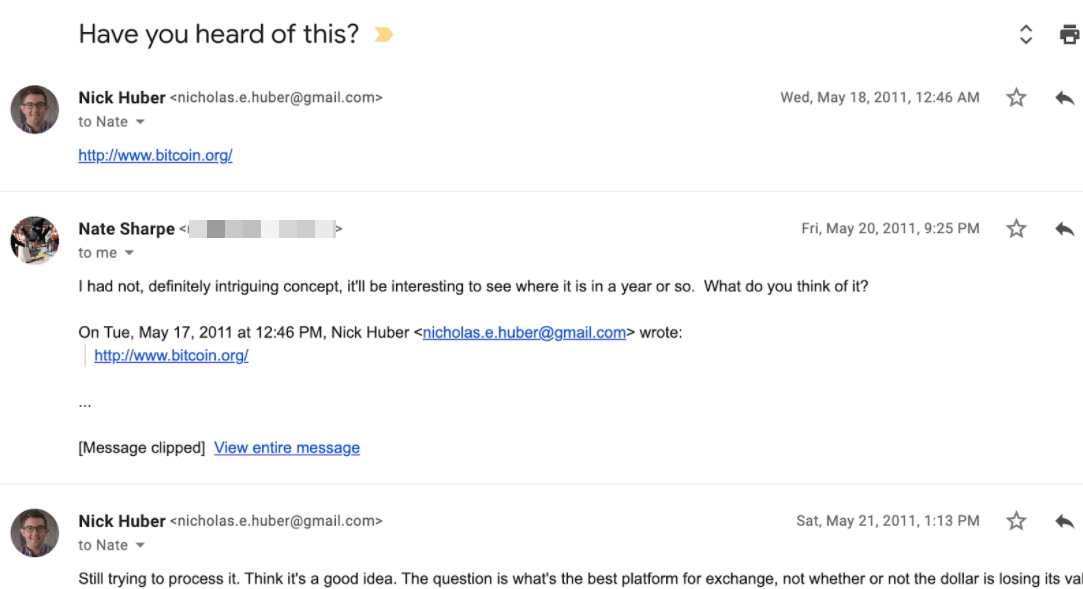This screenshot has height=589, width=1083.
Task: Reply to Nick Huber's May 18 message
Action: point(1064,98)
